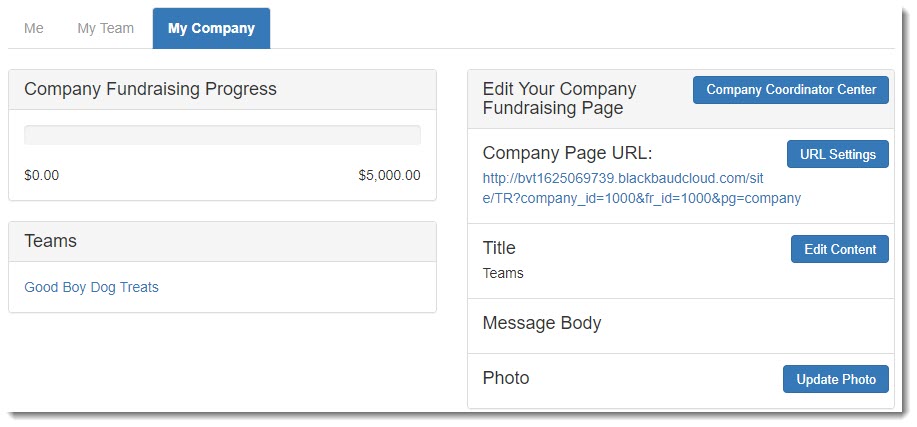Click the Message Body section
The image size is (917, 427).
tap(542, 323)
